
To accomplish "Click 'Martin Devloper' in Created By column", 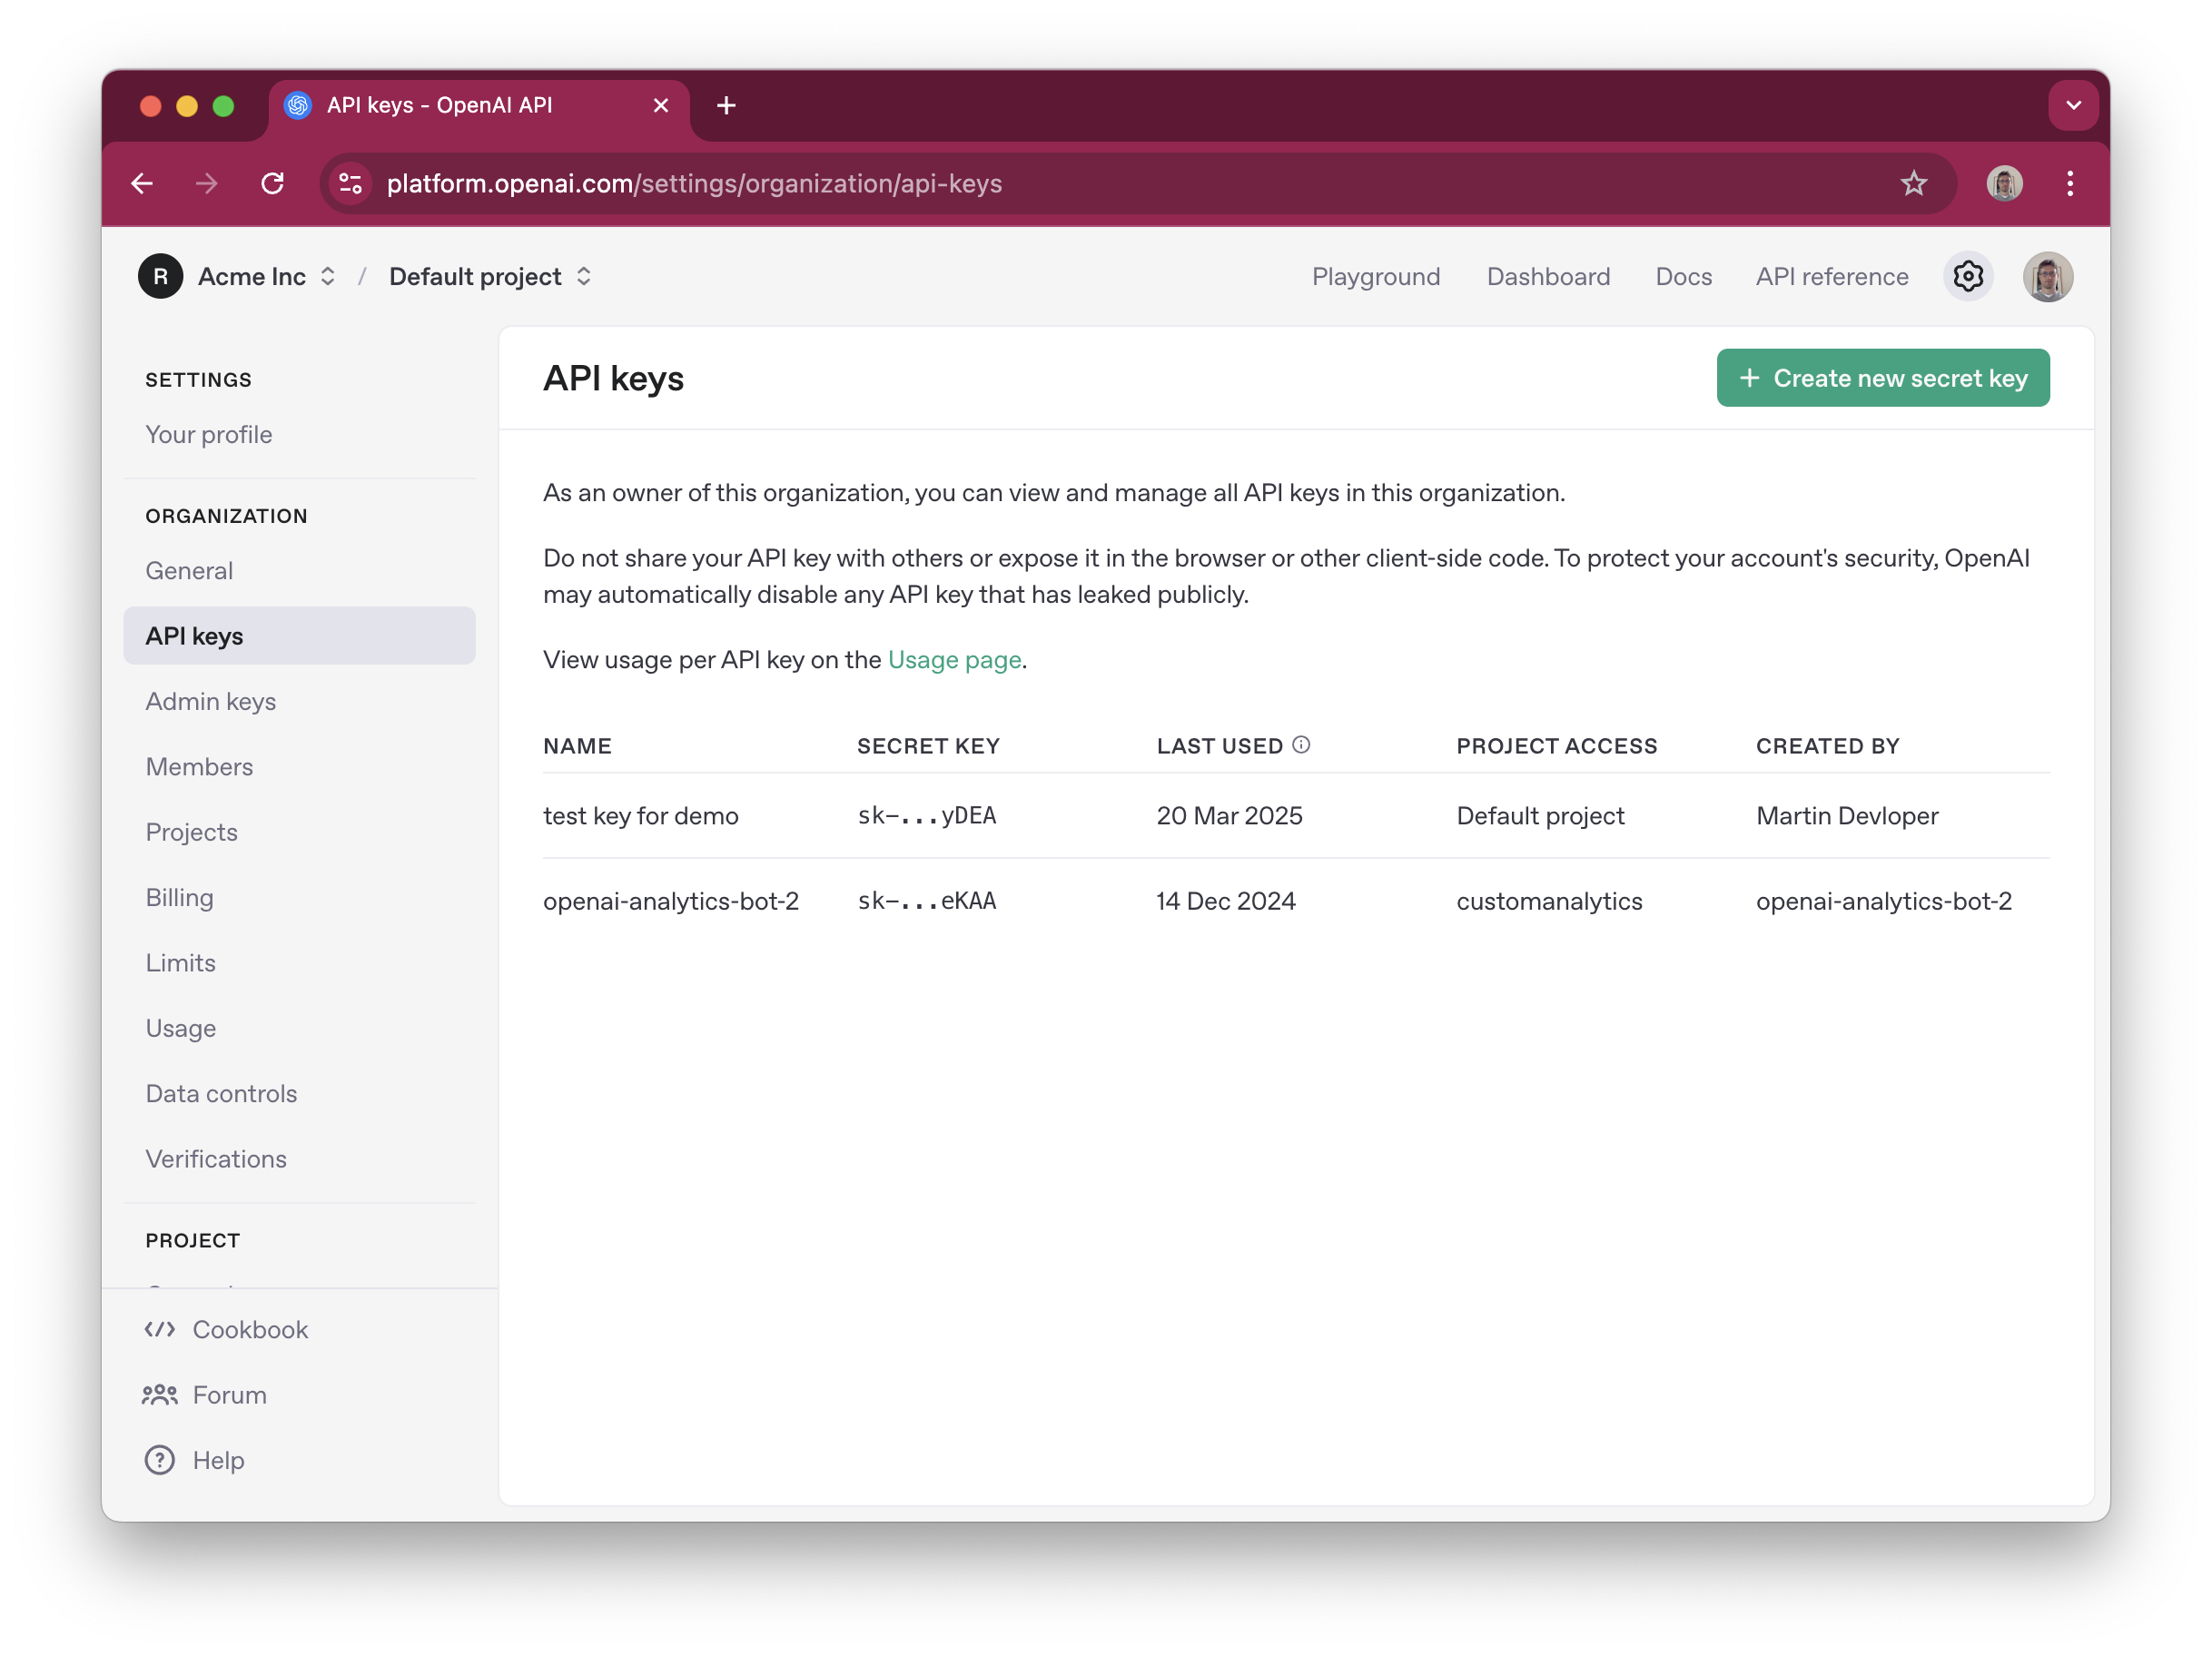I will [x=1847, y=816].
